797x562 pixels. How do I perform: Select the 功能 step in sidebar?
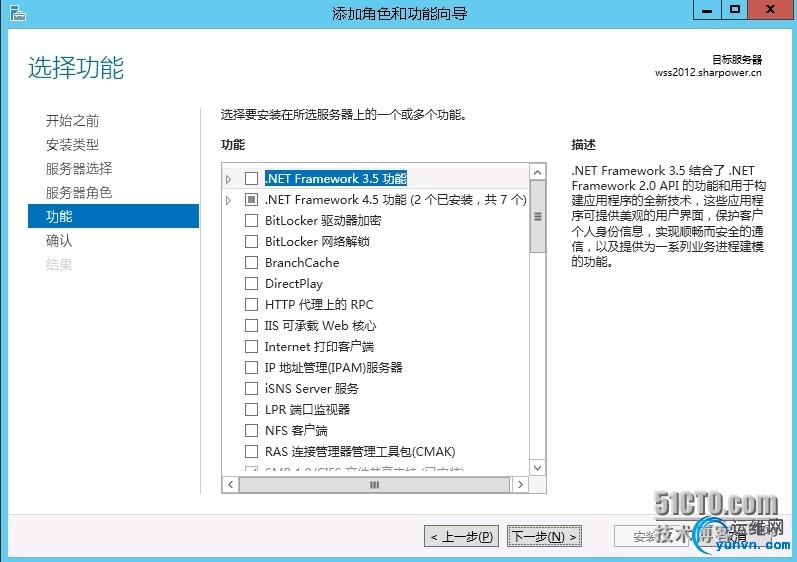[113, 216]
